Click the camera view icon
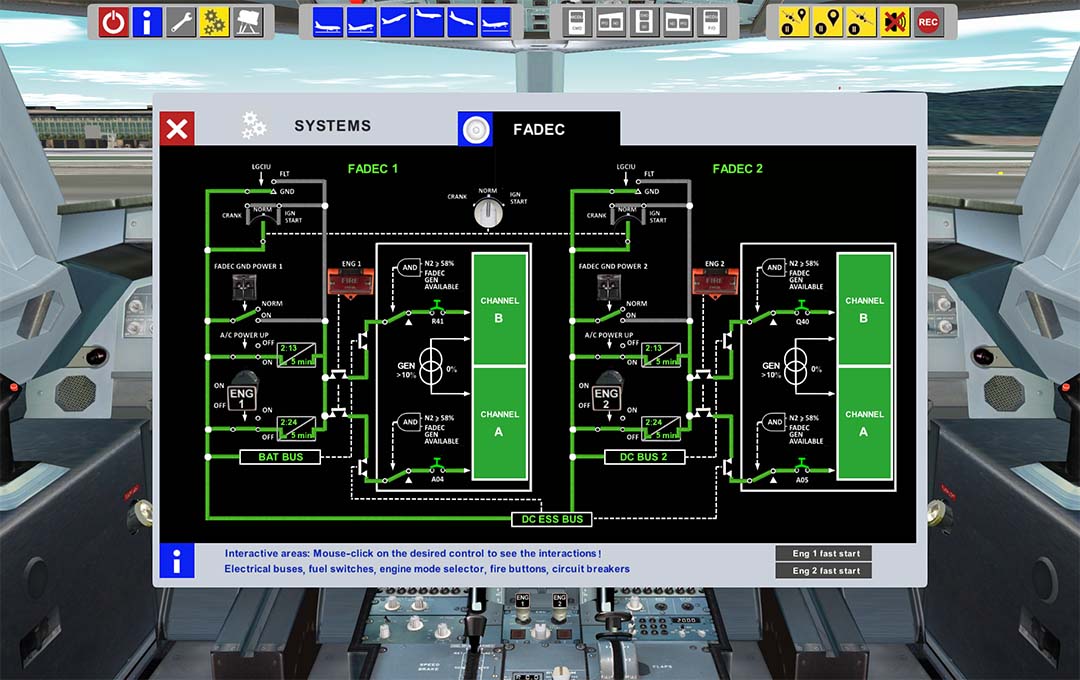Screen dimensions: 1080x680 (x=248, y=22)
